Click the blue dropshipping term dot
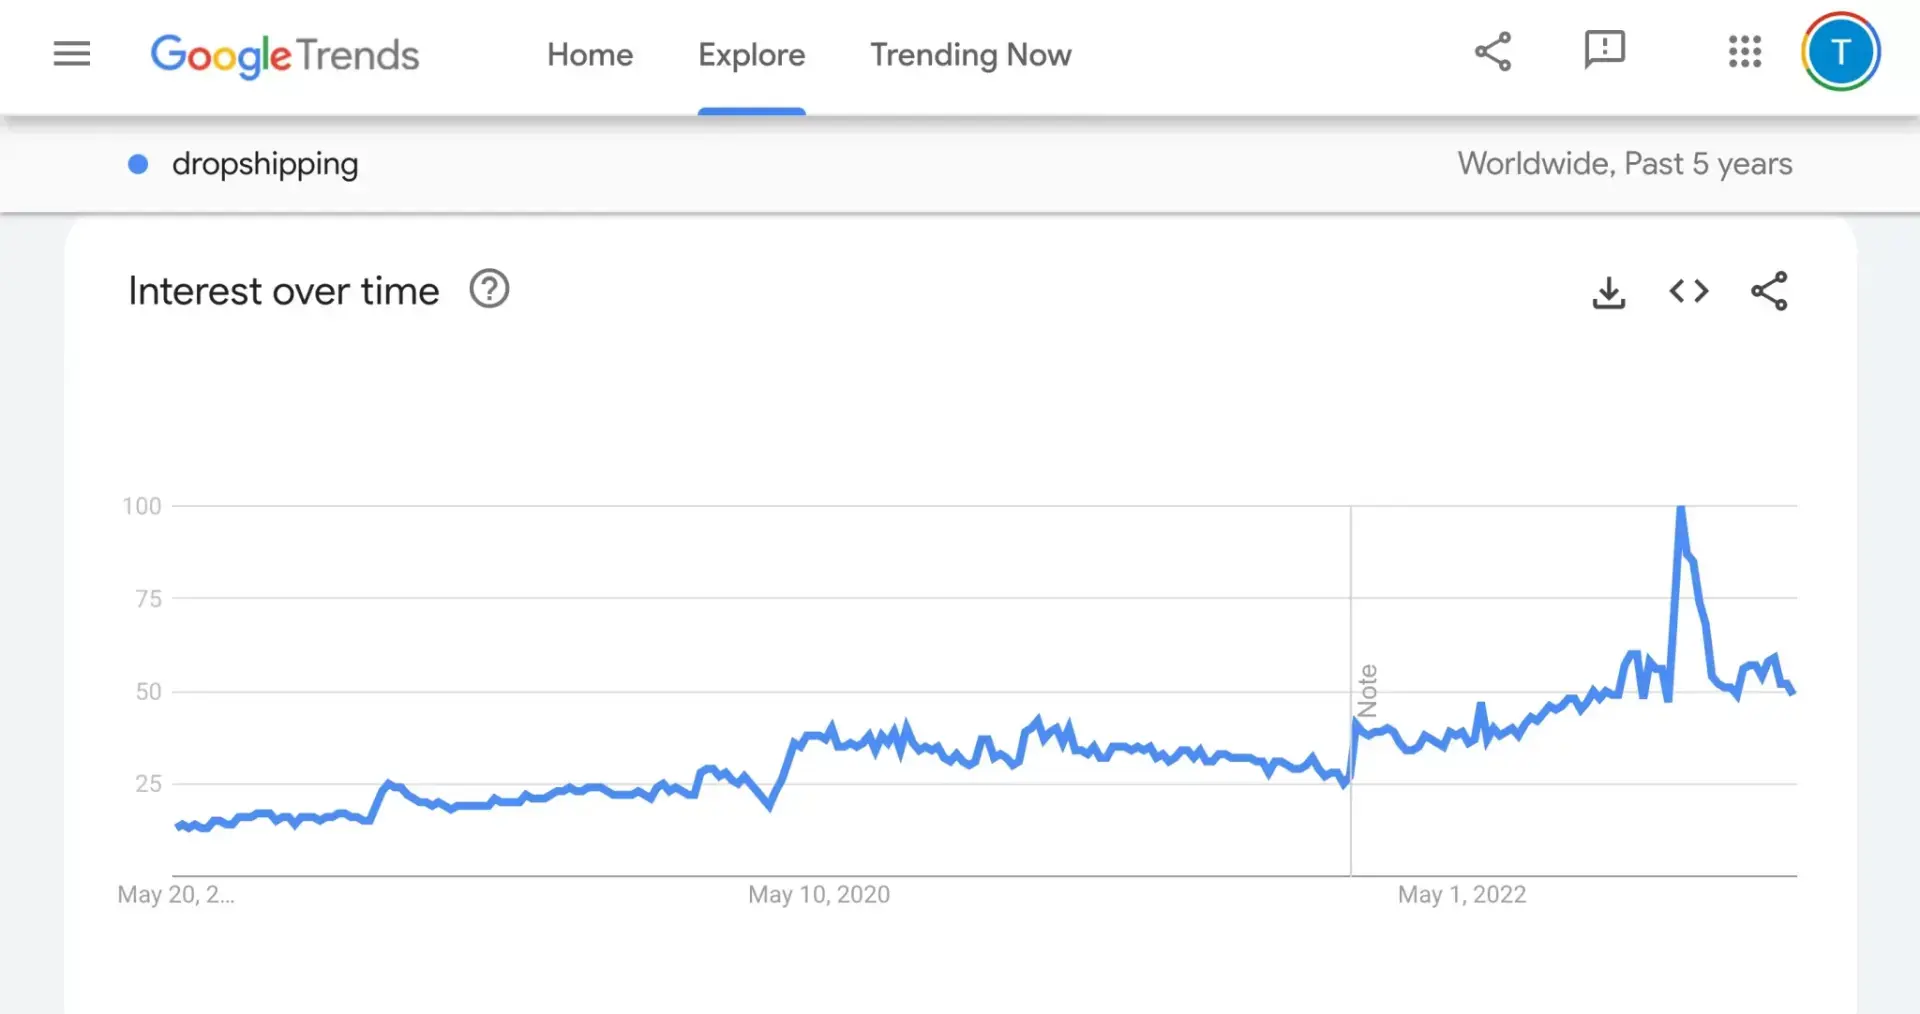 click(x=138, y=164)
